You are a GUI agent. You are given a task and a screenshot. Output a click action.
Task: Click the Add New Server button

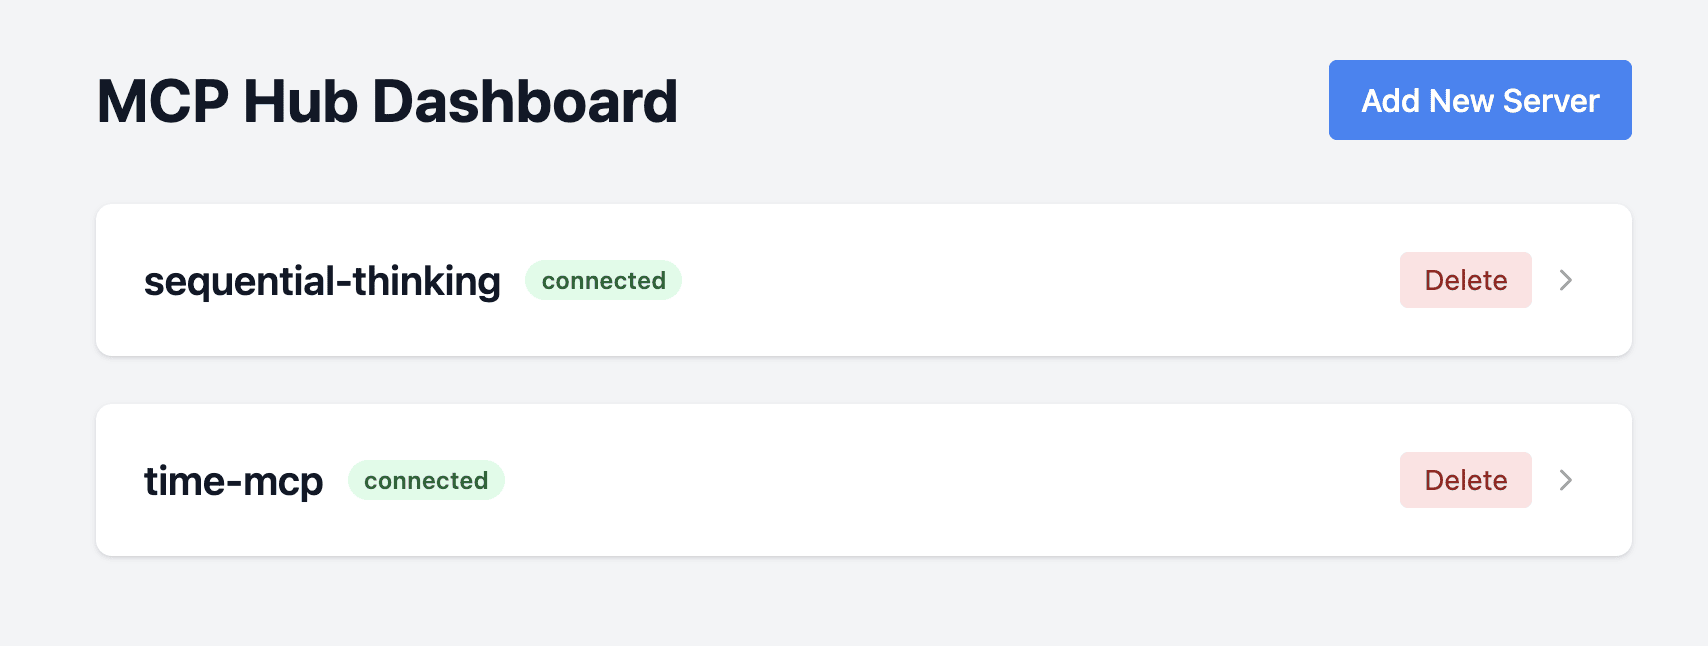1479,100
